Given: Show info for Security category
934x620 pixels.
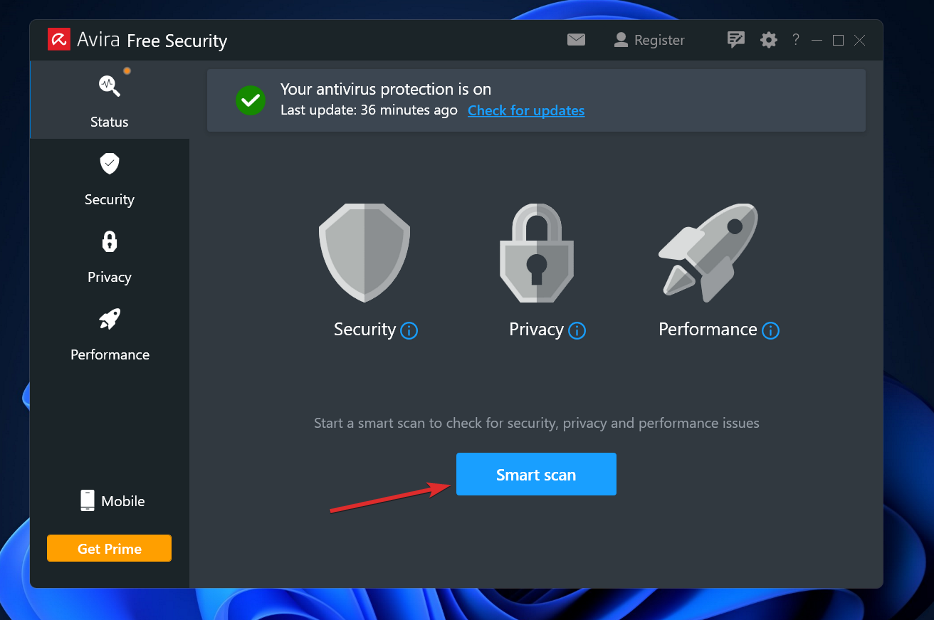Looking at the screenshot, I should [x=409, y=331].
